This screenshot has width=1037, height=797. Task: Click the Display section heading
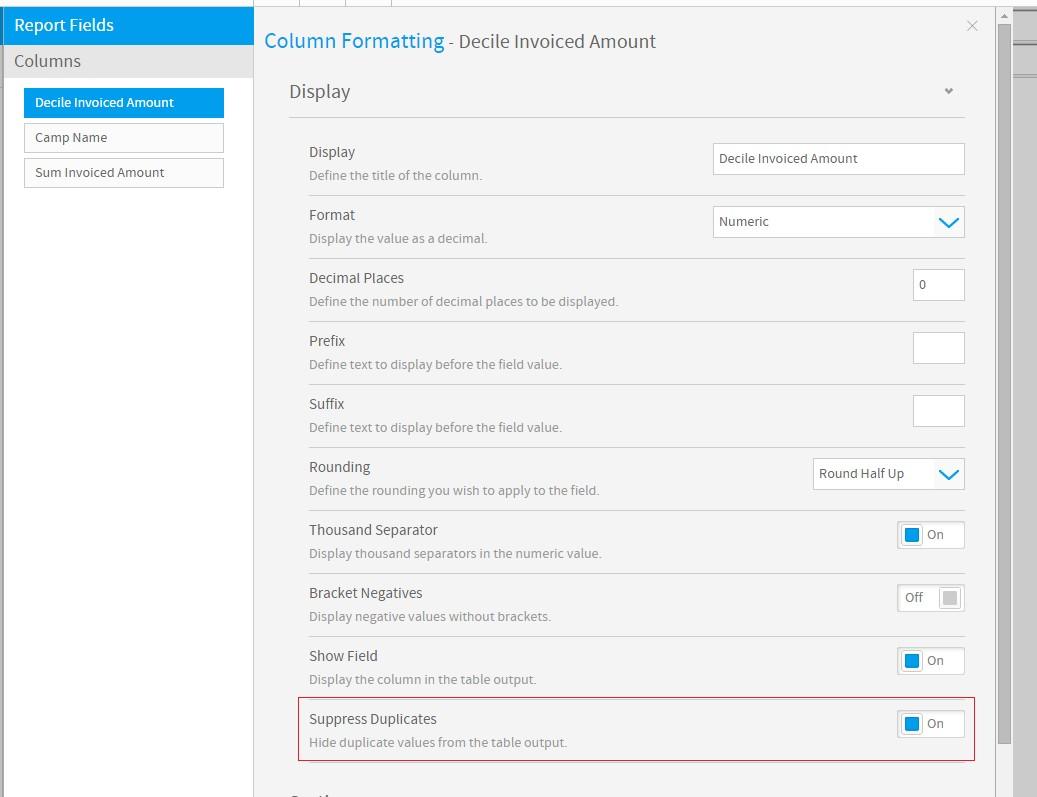[319, 91]
